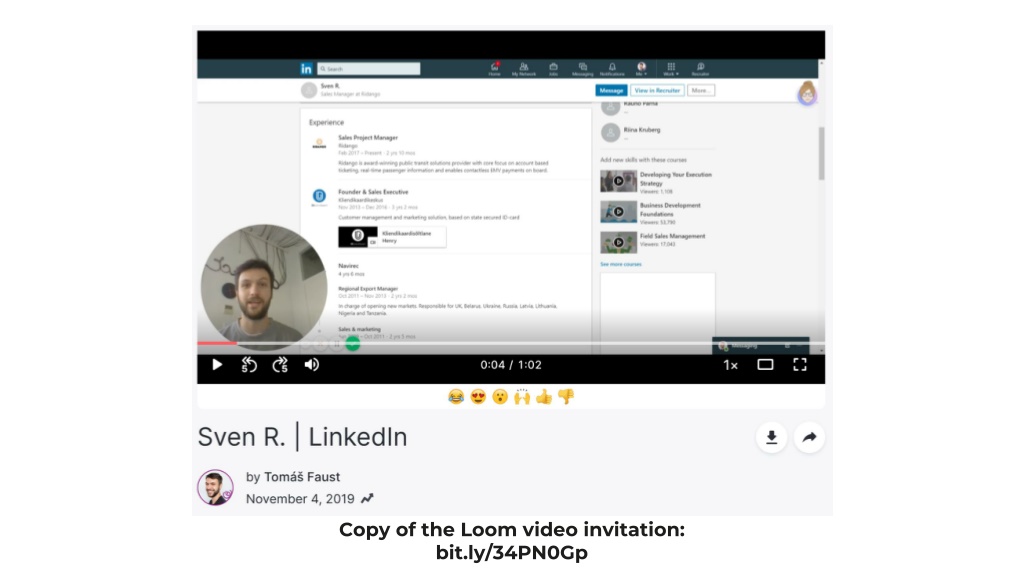Open Riina Kruberg's profile link
1024x576 pixels.
click(642, 130)
